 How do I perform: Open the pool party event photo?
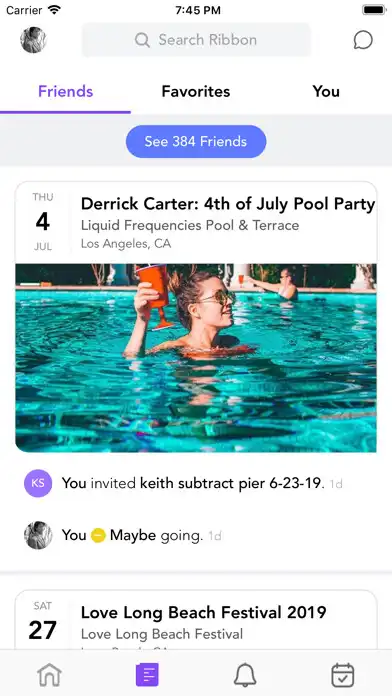click(x=196, y=358)
